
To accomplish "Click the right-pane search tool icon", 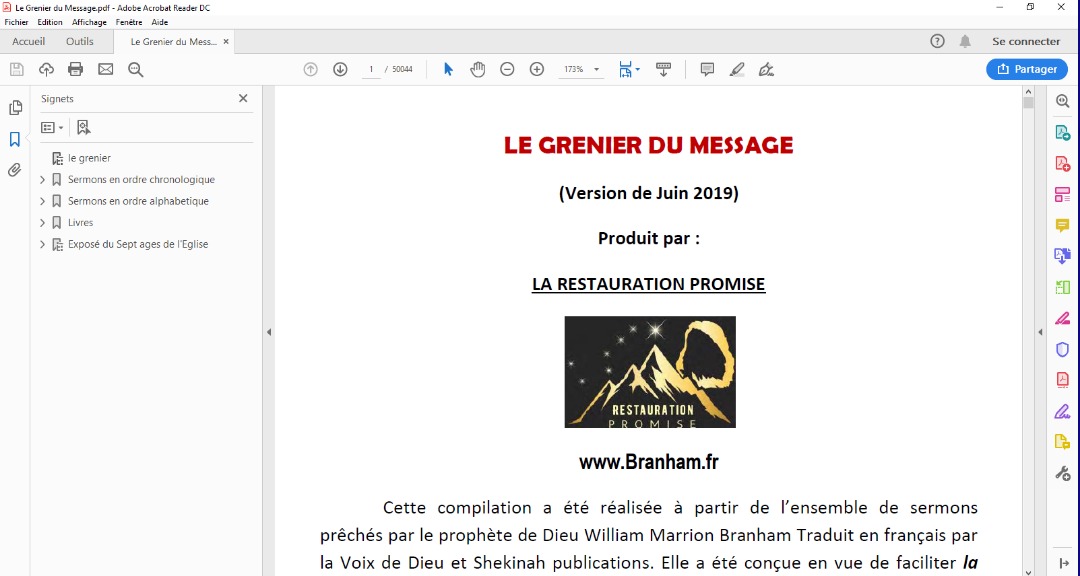I will [1063, 101].
